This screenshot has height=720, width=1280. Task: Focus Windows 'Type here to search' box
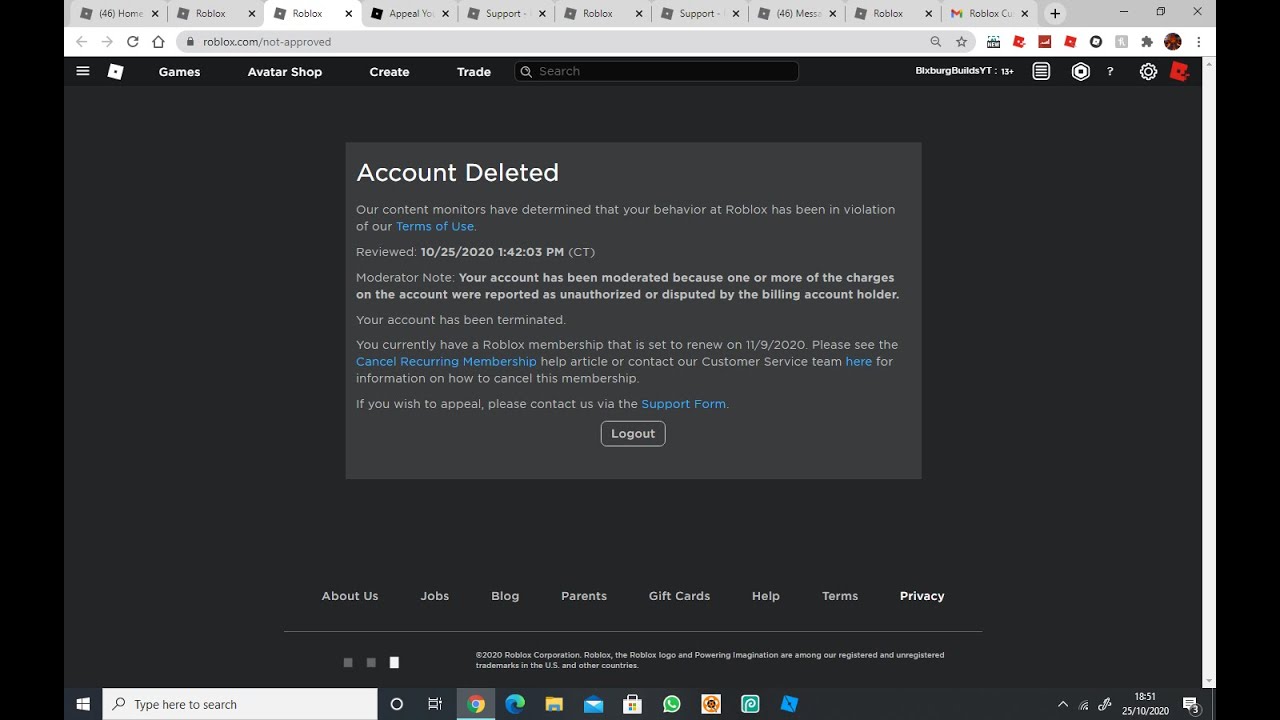tap(240, 704)
